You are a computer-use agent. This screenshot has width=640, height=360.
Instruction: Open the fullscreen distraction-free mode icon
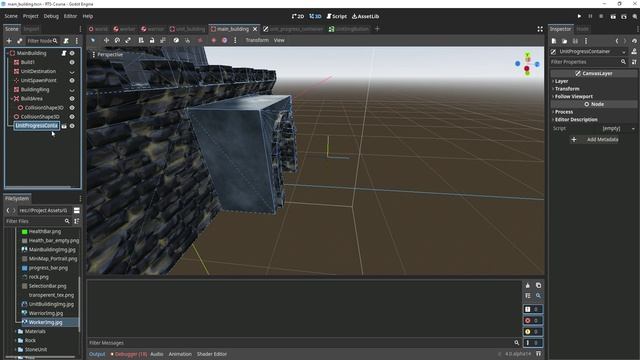tap(540, 29)
